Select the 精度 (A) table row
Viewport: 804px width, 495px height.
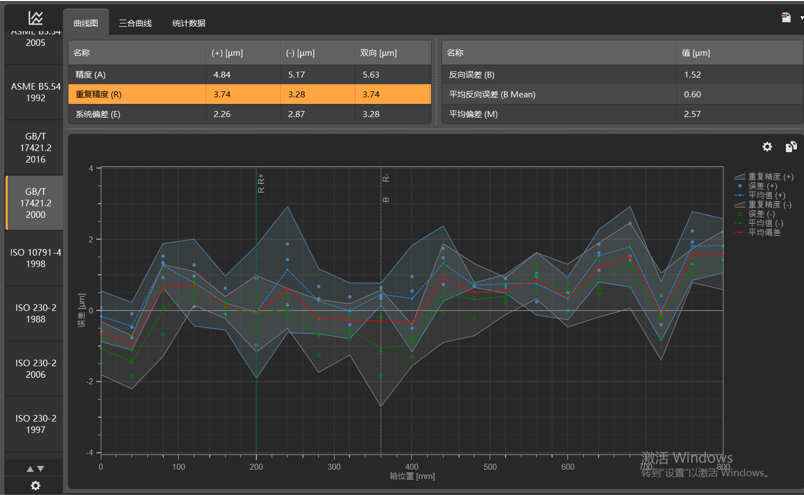click(250, 75)
